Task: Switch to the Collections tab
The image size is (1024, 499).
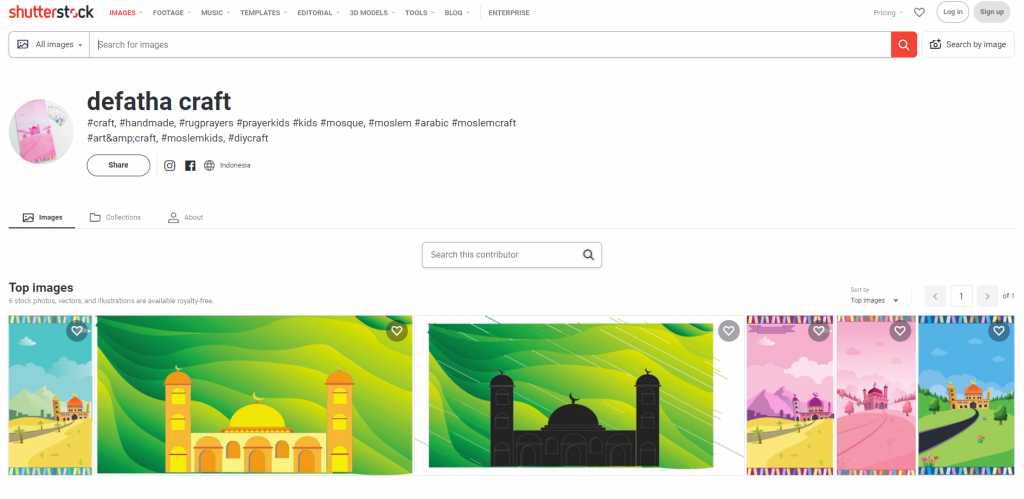Action: (x=115, y=217)
